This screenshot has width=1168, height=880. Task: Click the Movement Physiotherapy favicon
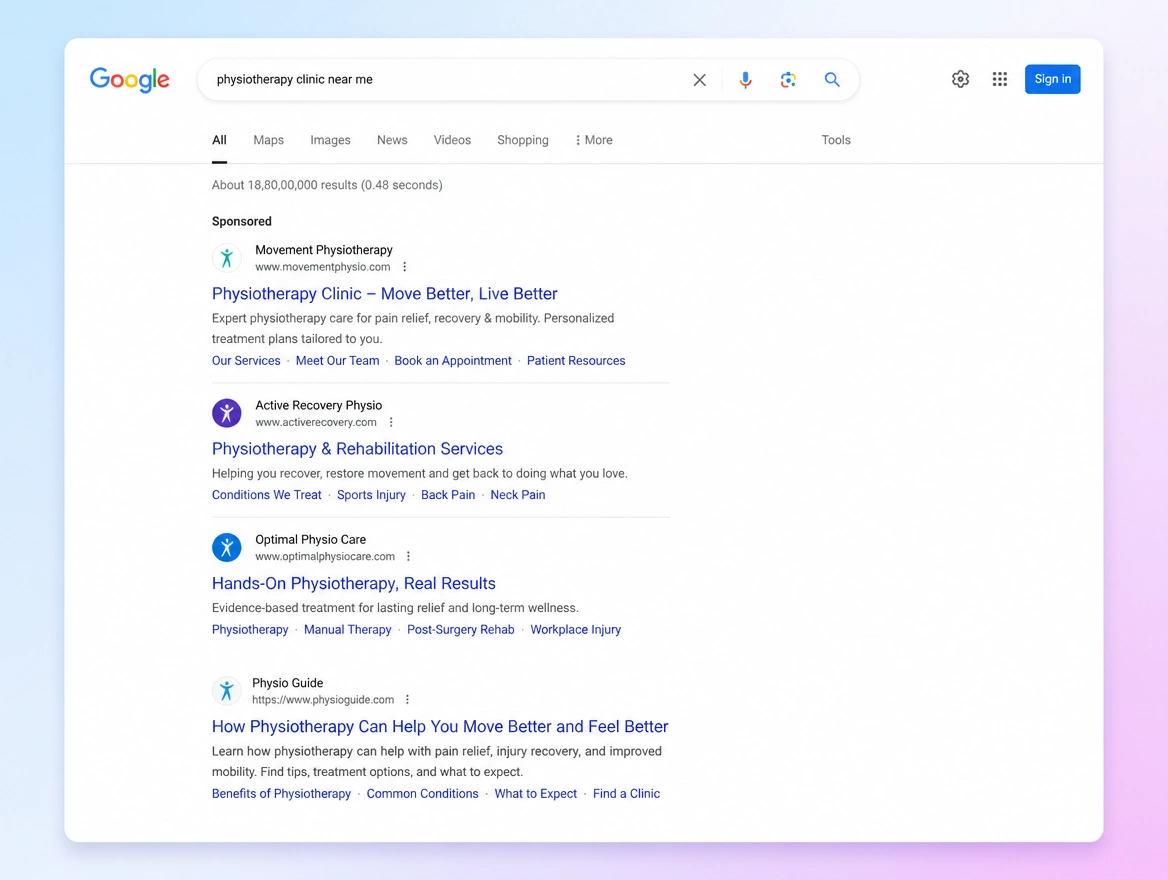pyautogui.click(x=226, y=258)
